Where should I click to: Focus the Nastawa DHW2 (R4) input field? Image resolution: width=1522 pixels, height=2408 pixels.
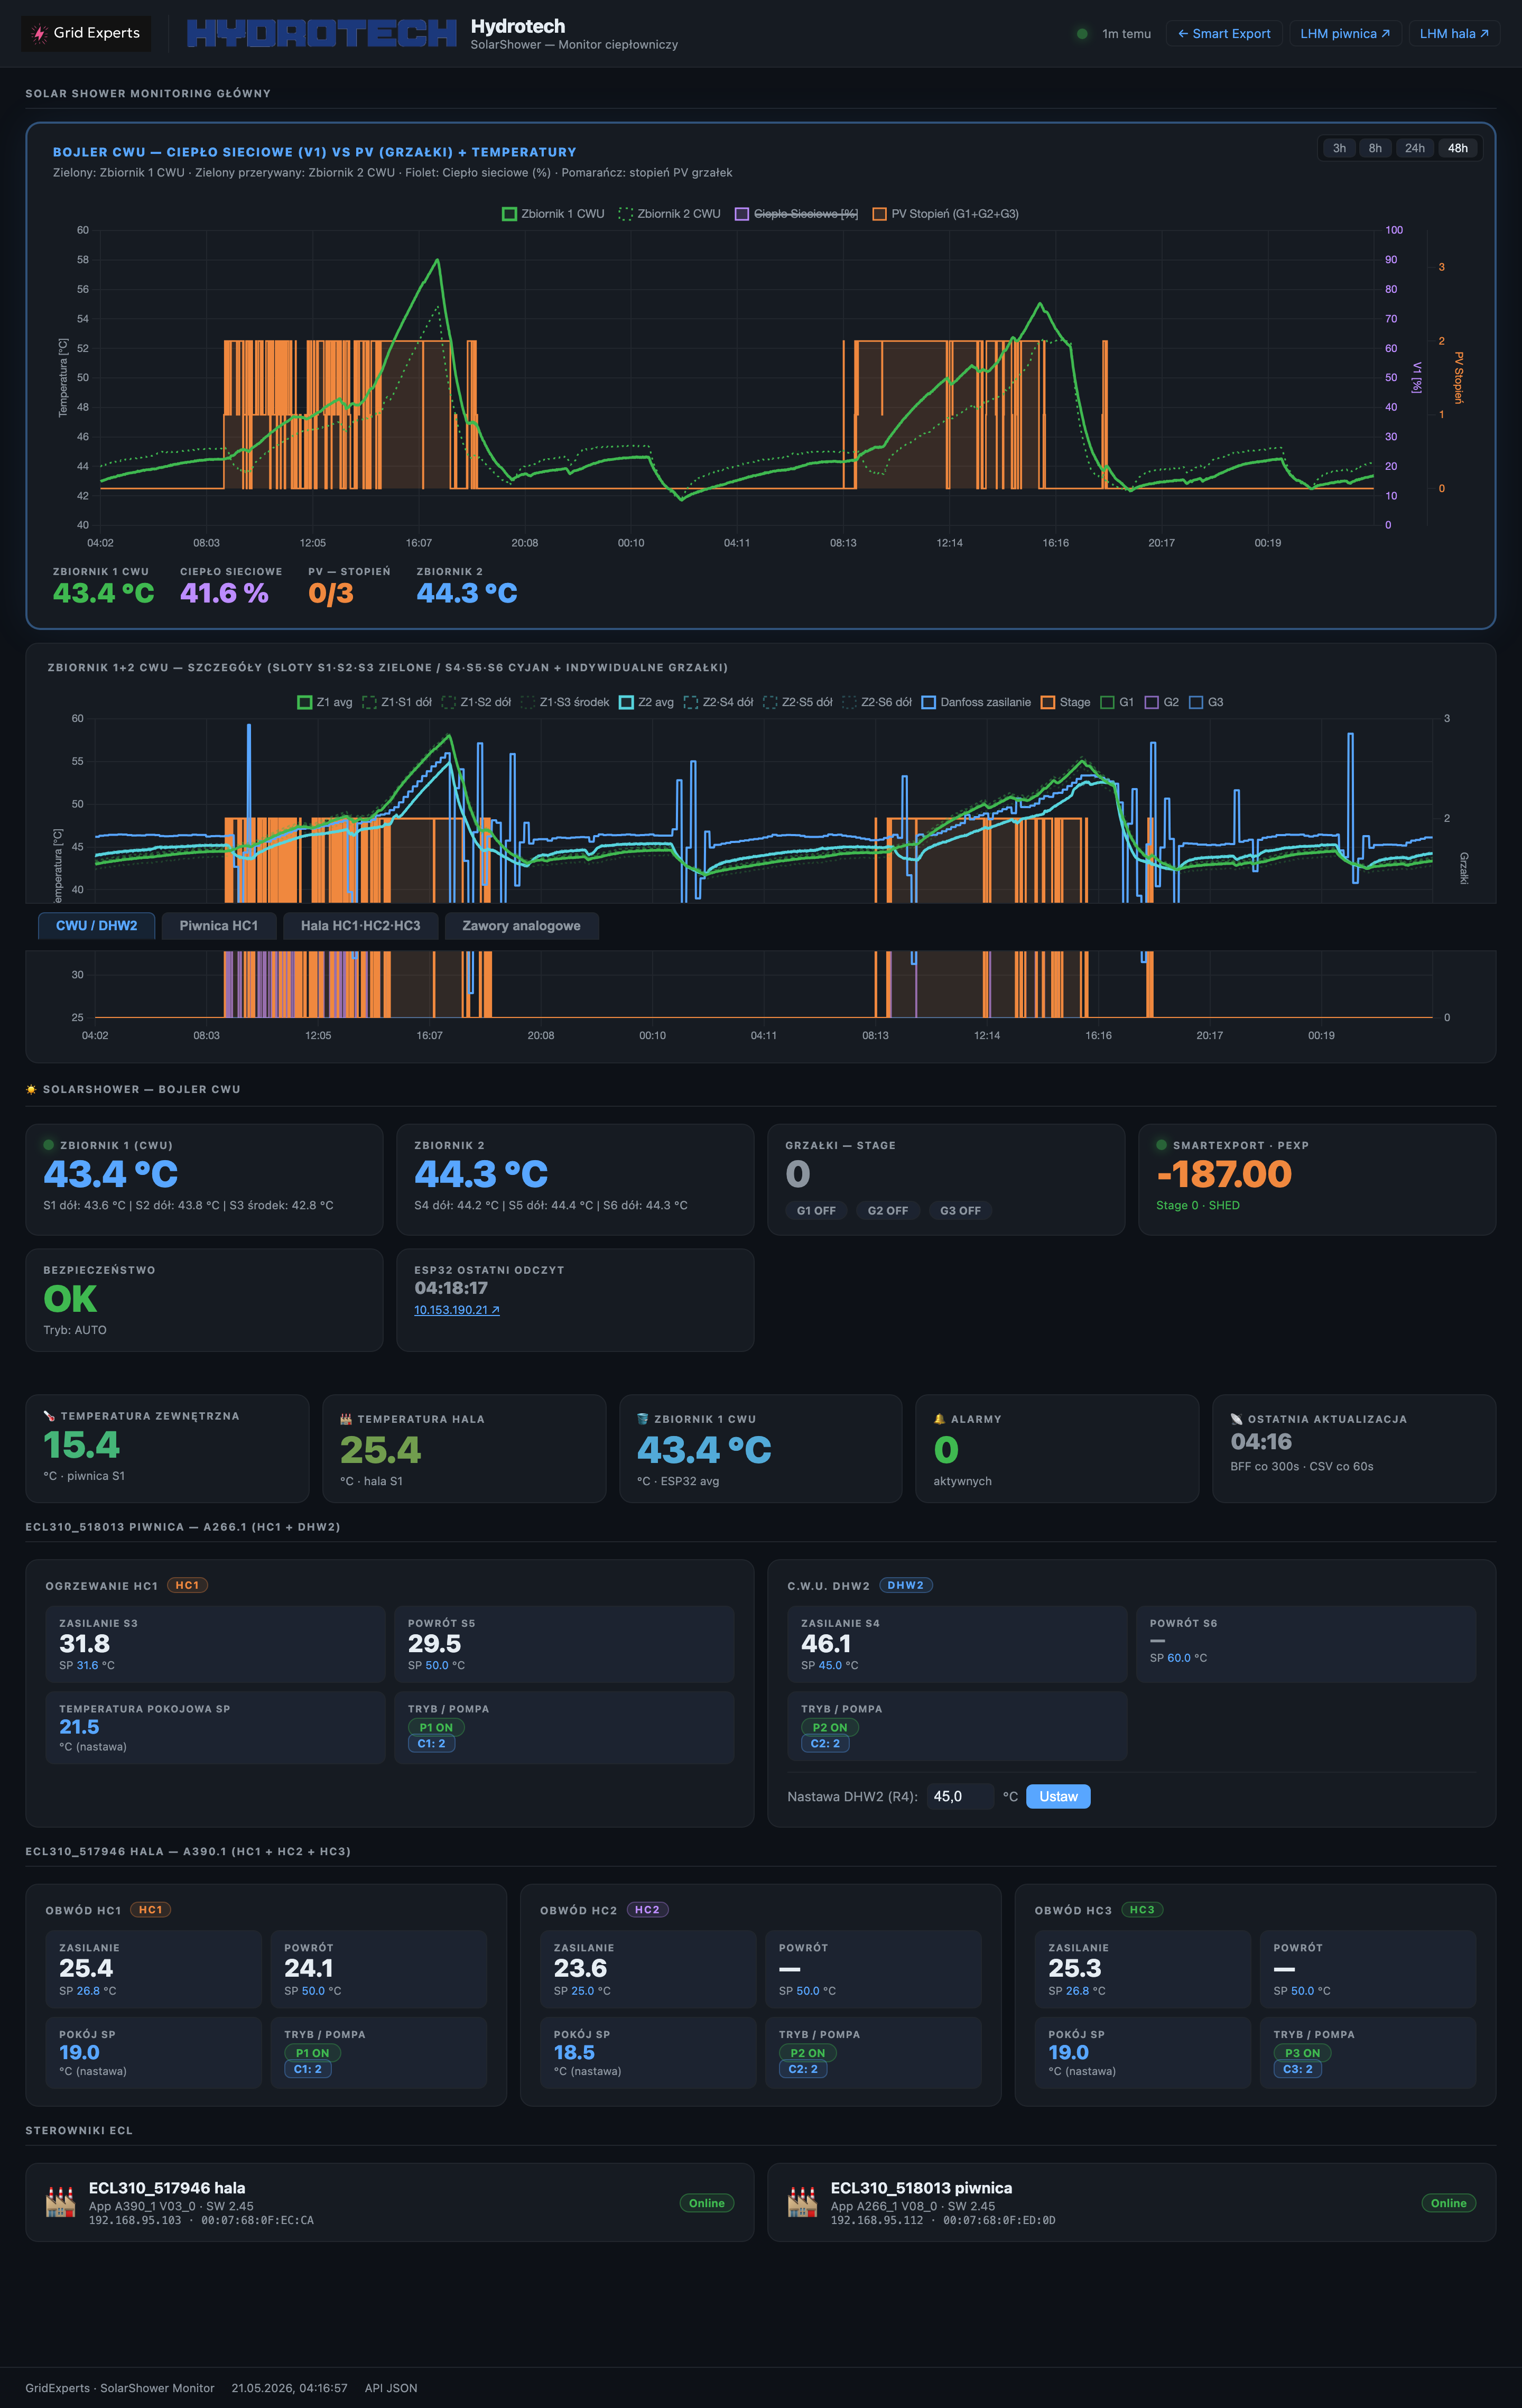[x=960, y=1796]
